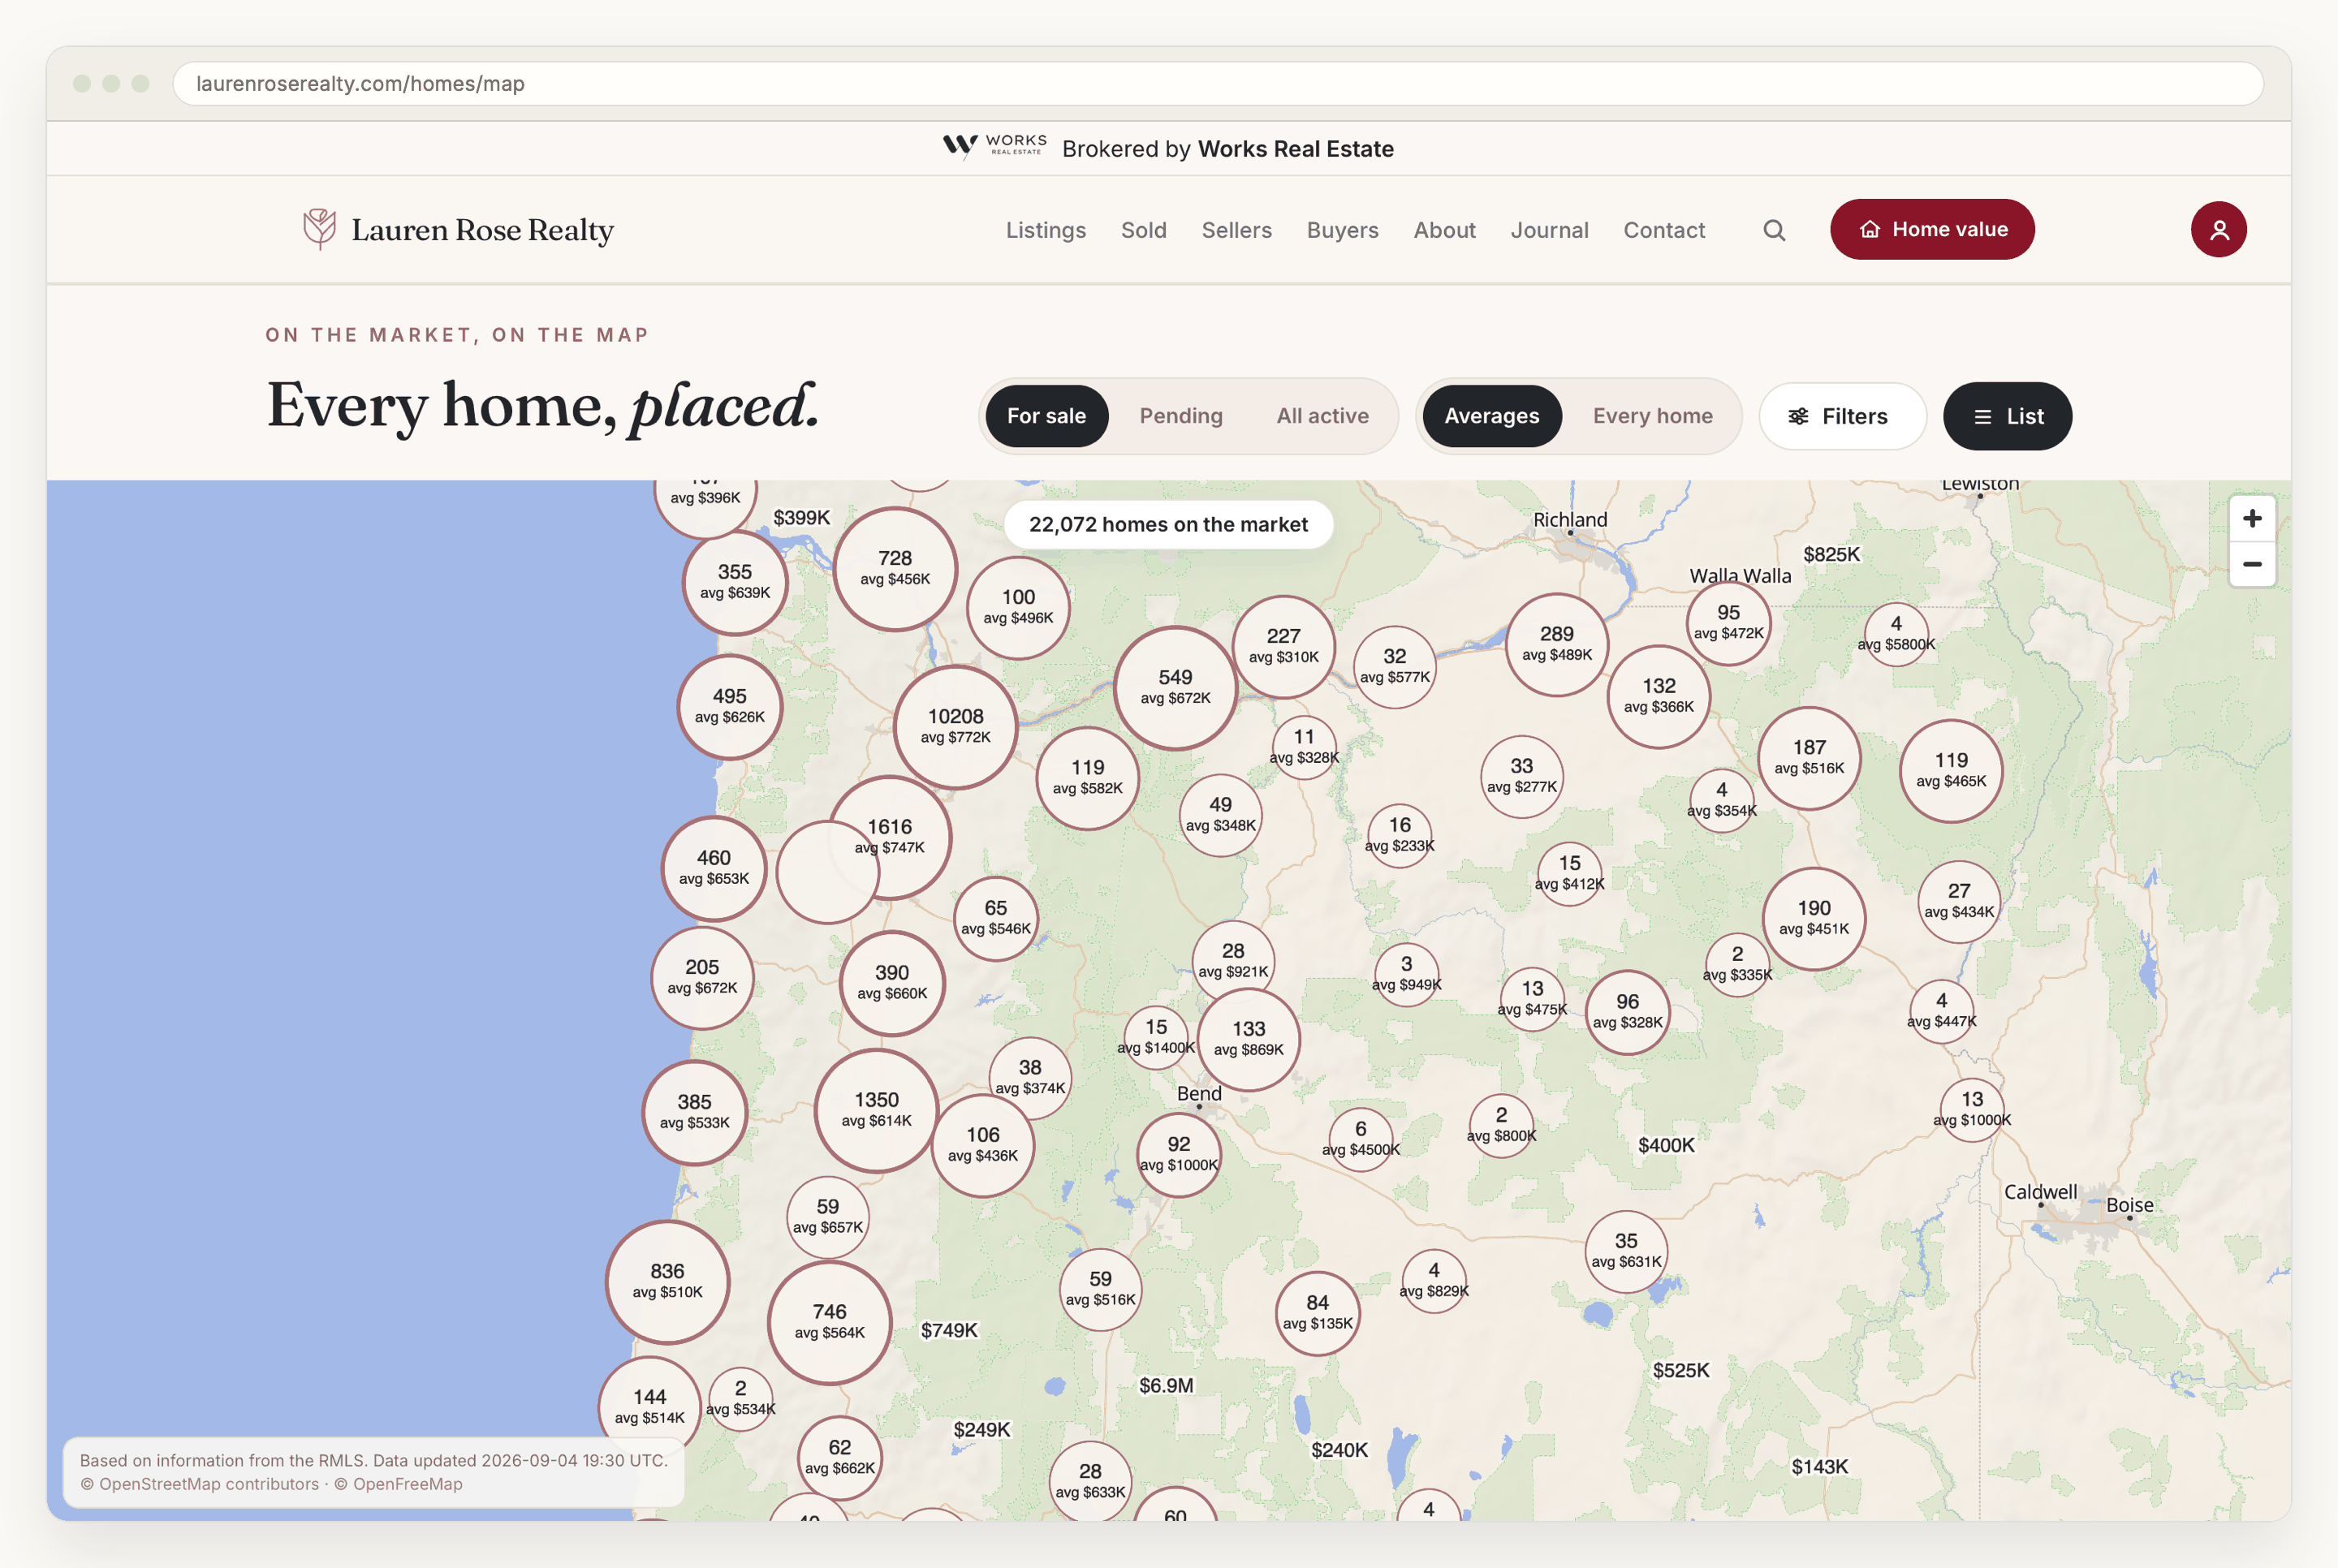Switch map display to Every home

1652,416
